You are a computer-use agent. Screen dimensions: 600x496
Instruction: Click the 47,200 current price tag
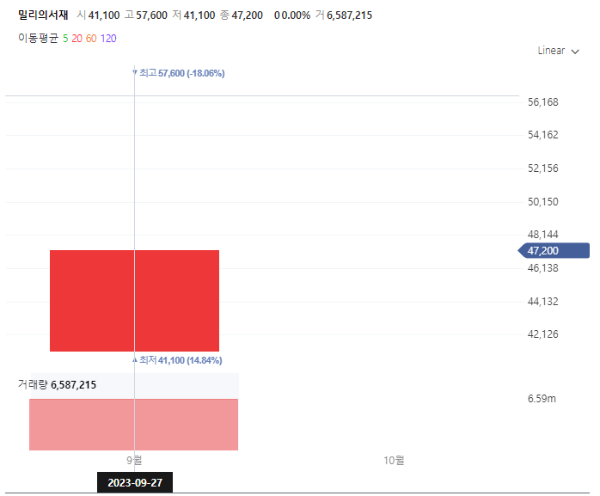point(554,251)
